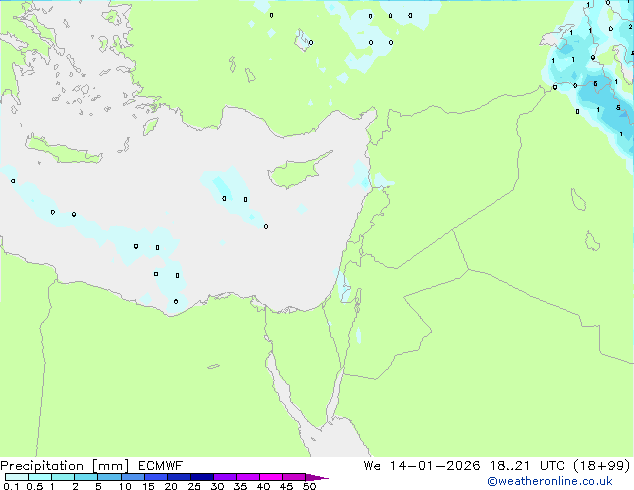Pick the blue swatch between 15 and 20
Image resolution: width=634 pixels, height=490 pixels.
click(155, 477)
